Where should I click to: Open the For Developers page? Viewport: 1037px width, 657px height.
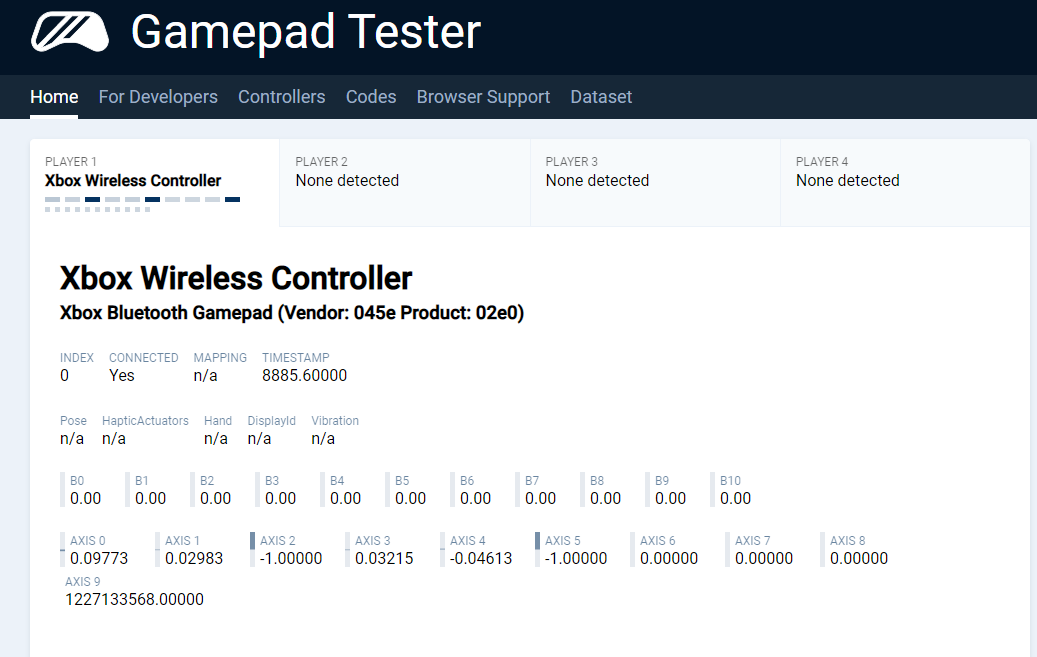[x=158, y=97]
